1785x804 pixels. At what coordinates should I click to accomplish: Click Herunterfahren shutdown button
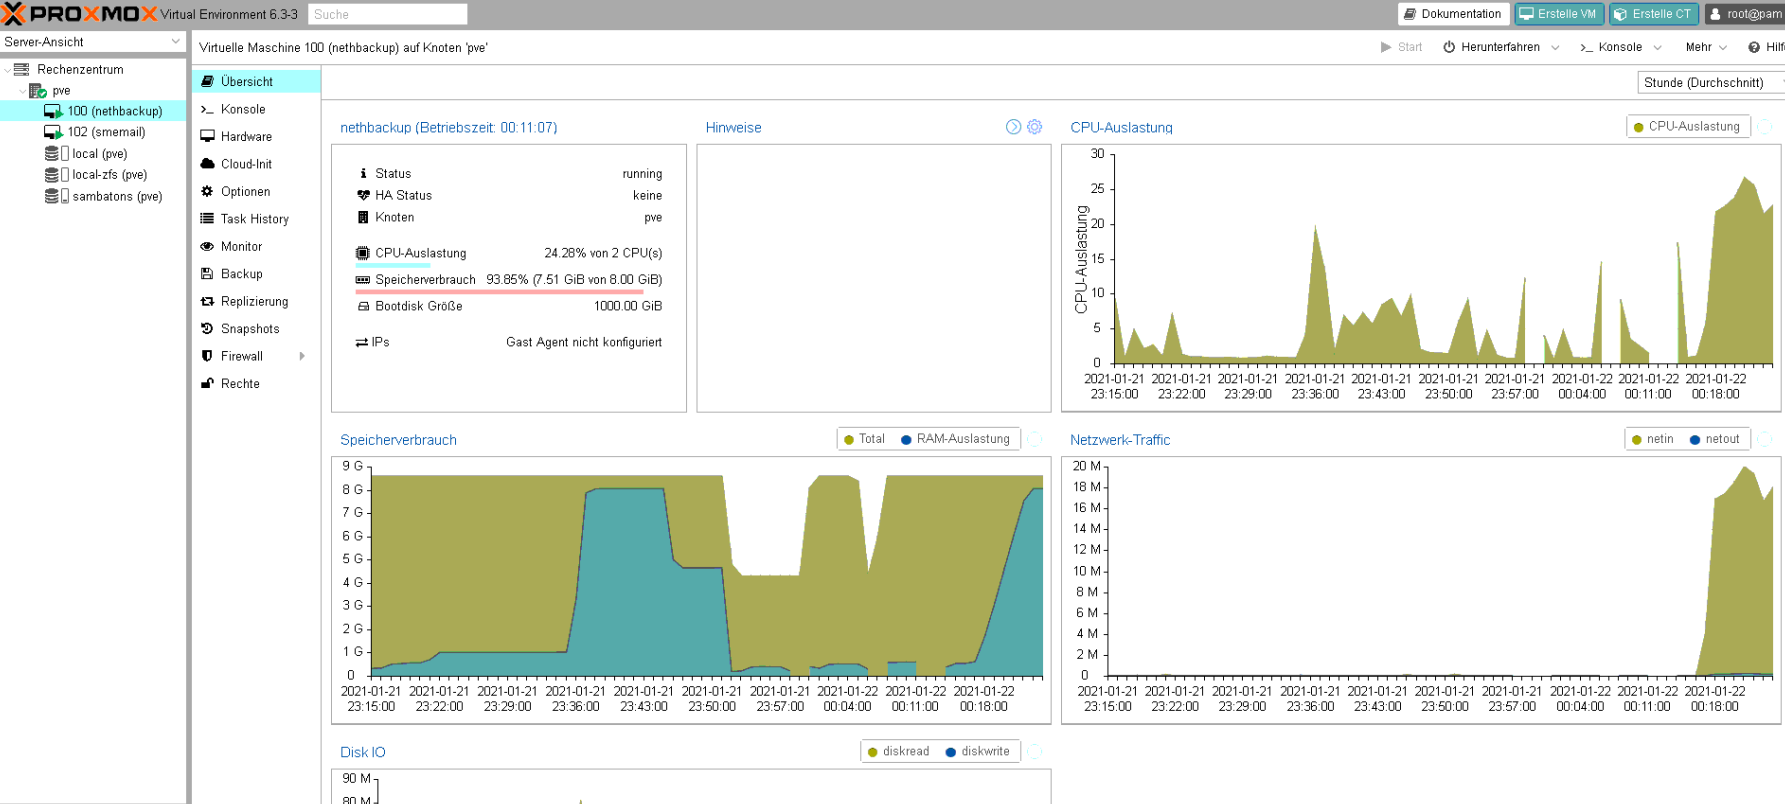(x=1491, y=47)
